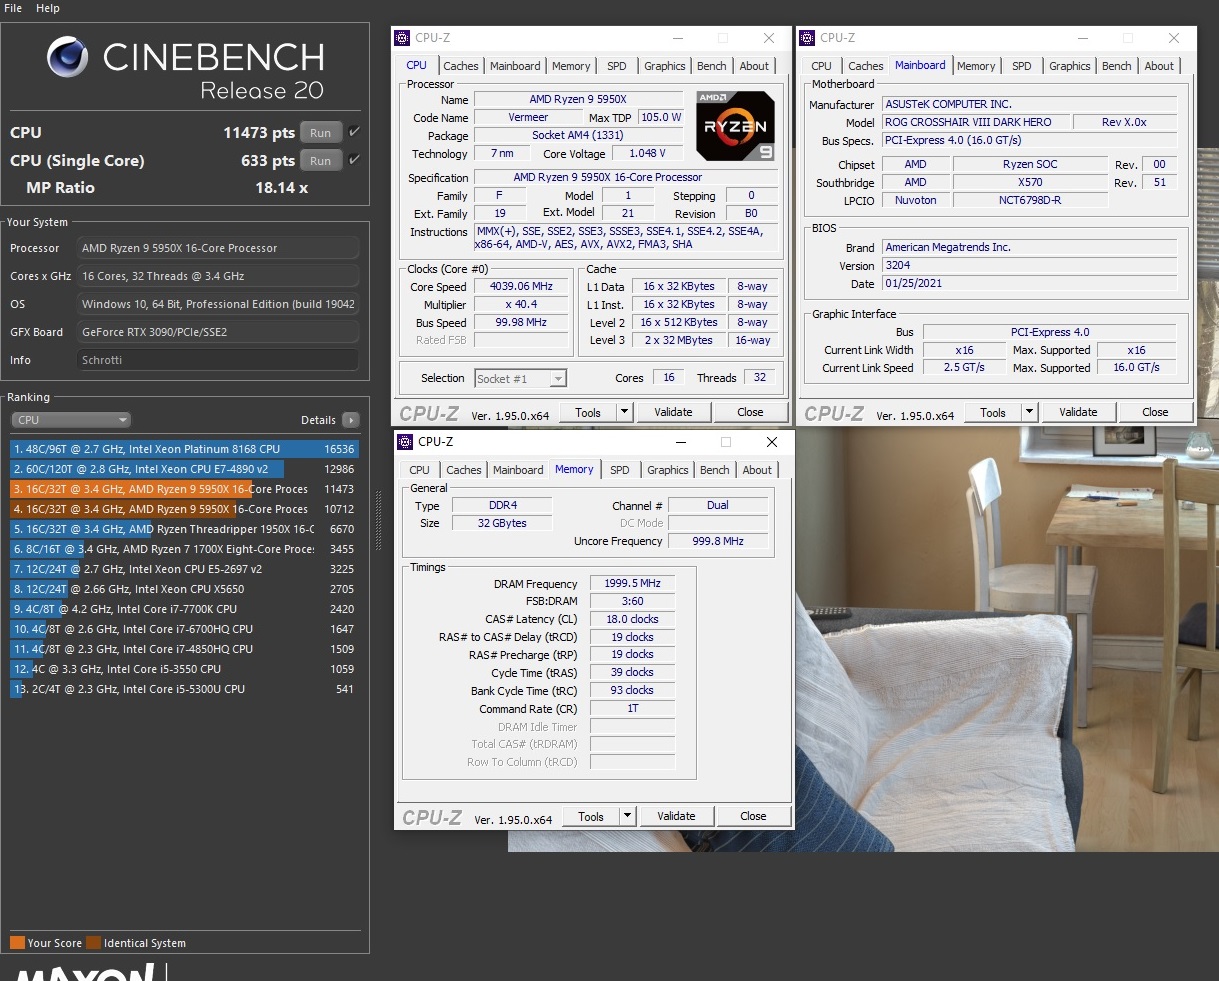1219x981 pixels.
Task: Click the CPU-Z icon in the processor window title bar
Action: [x=403, y=38]
